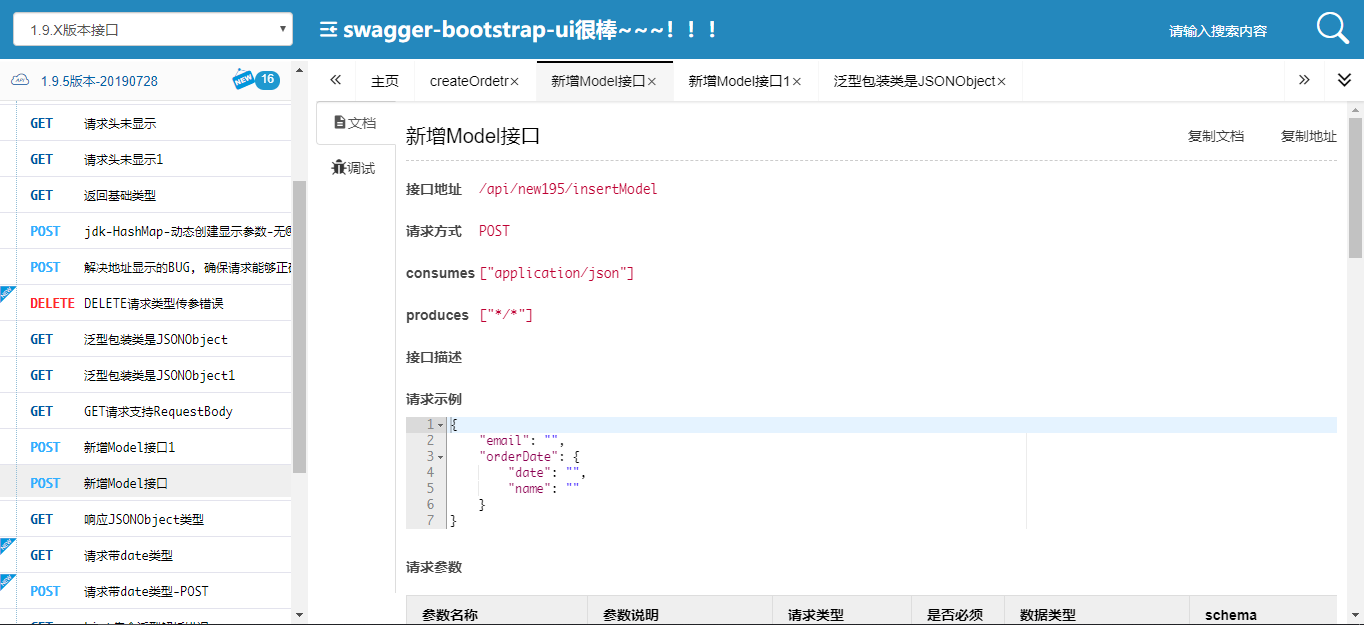This screenshot has height=625, width=1364.
Task: Switch to the 主页 tab
Action: click(385, 81)
